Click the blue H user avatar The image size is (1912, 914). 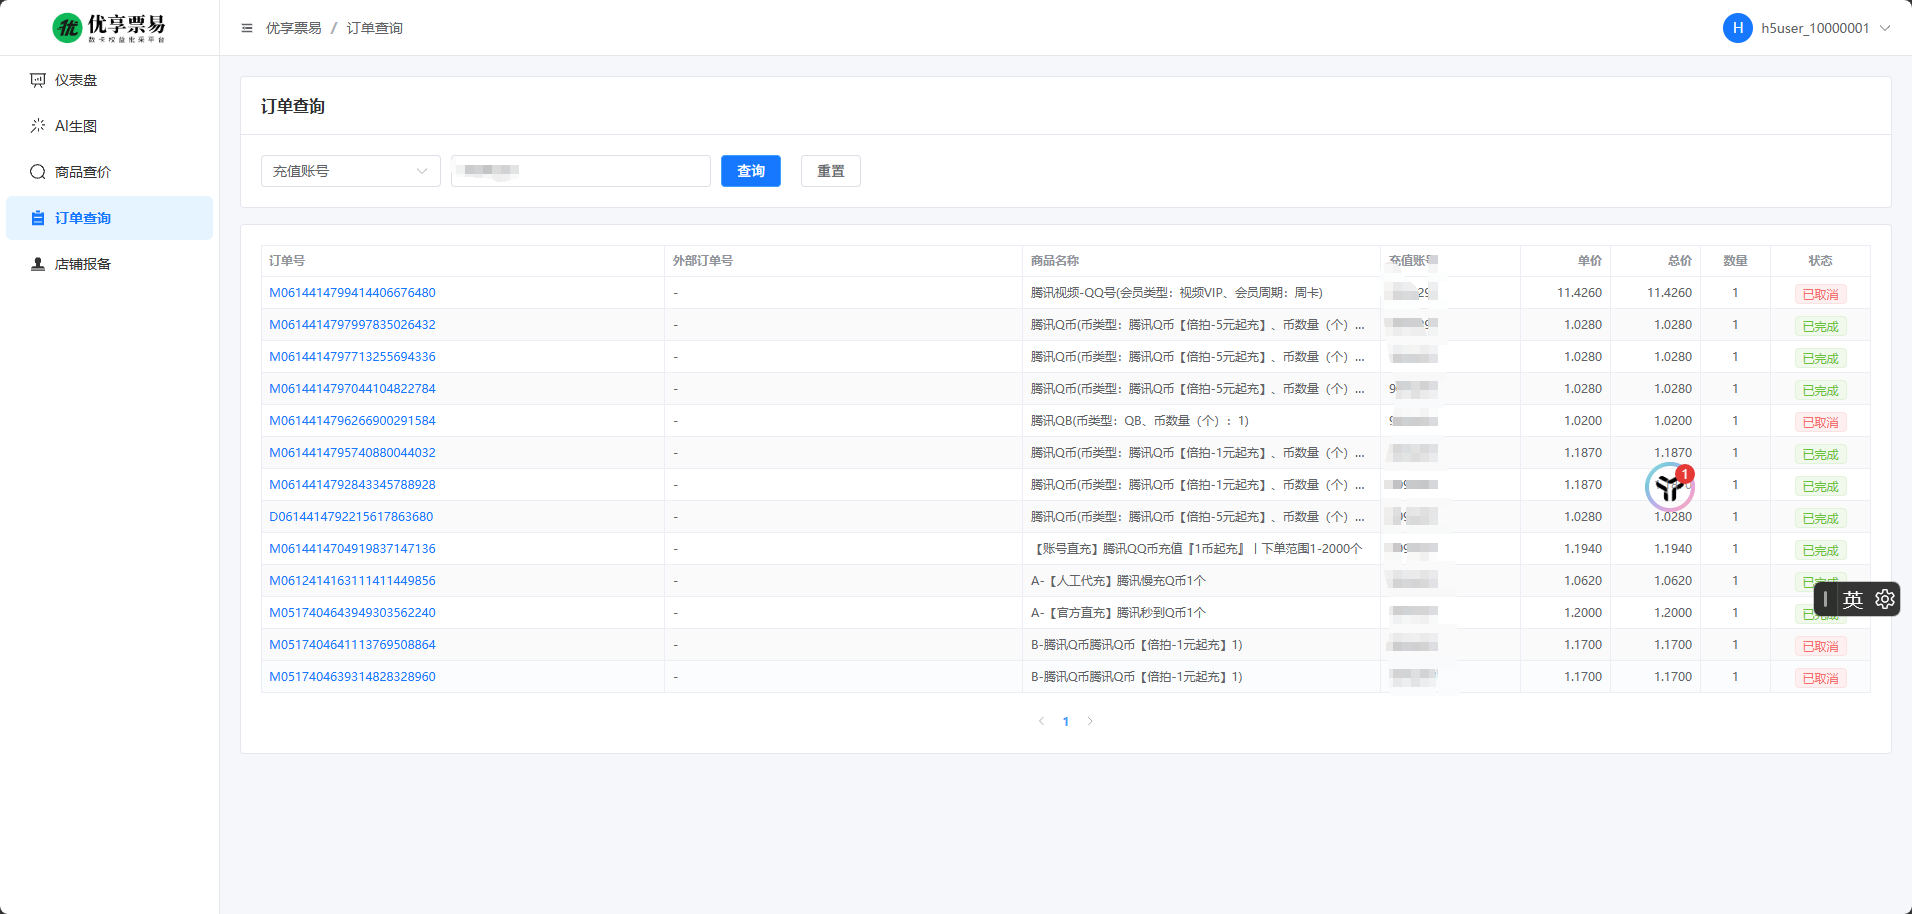click(x=1738, y=28)
